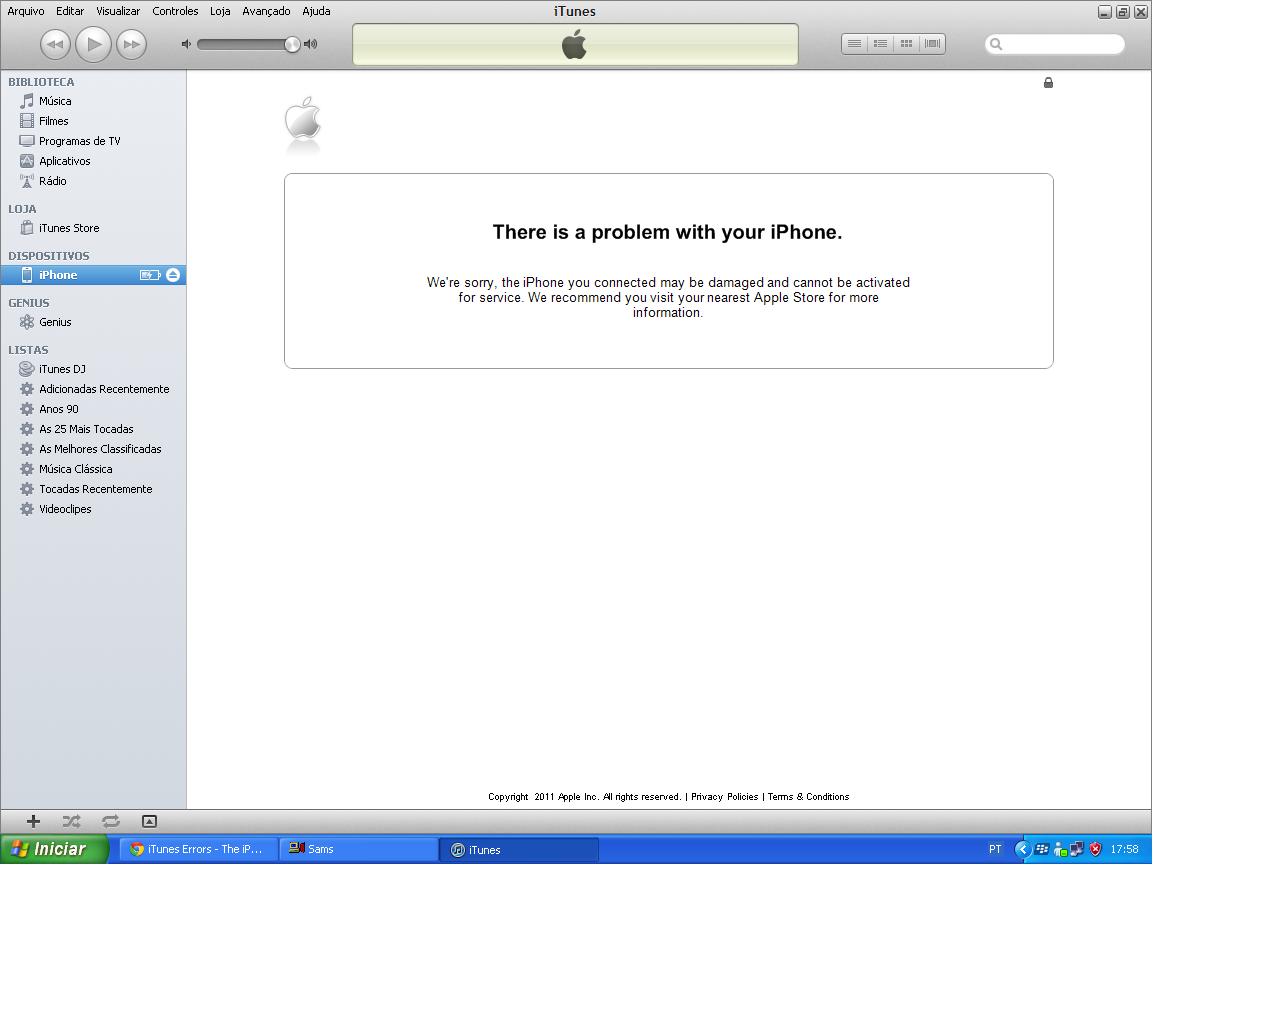Open the Privacy Policies link
1280x1024 pixels.
724,797
